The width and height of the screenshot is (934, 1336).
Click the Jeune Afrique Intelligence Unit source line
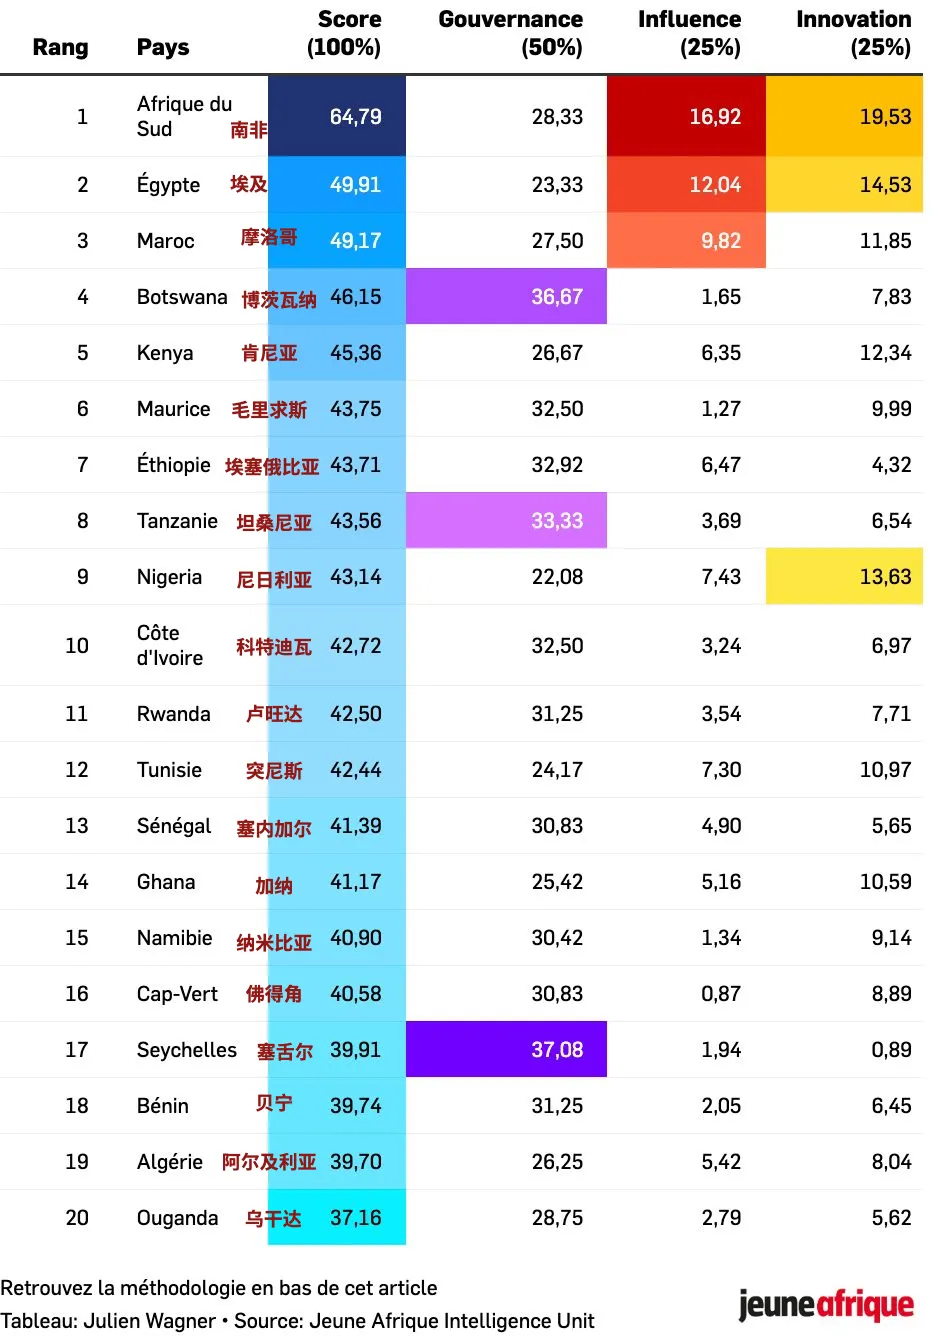pos(298,1321)
